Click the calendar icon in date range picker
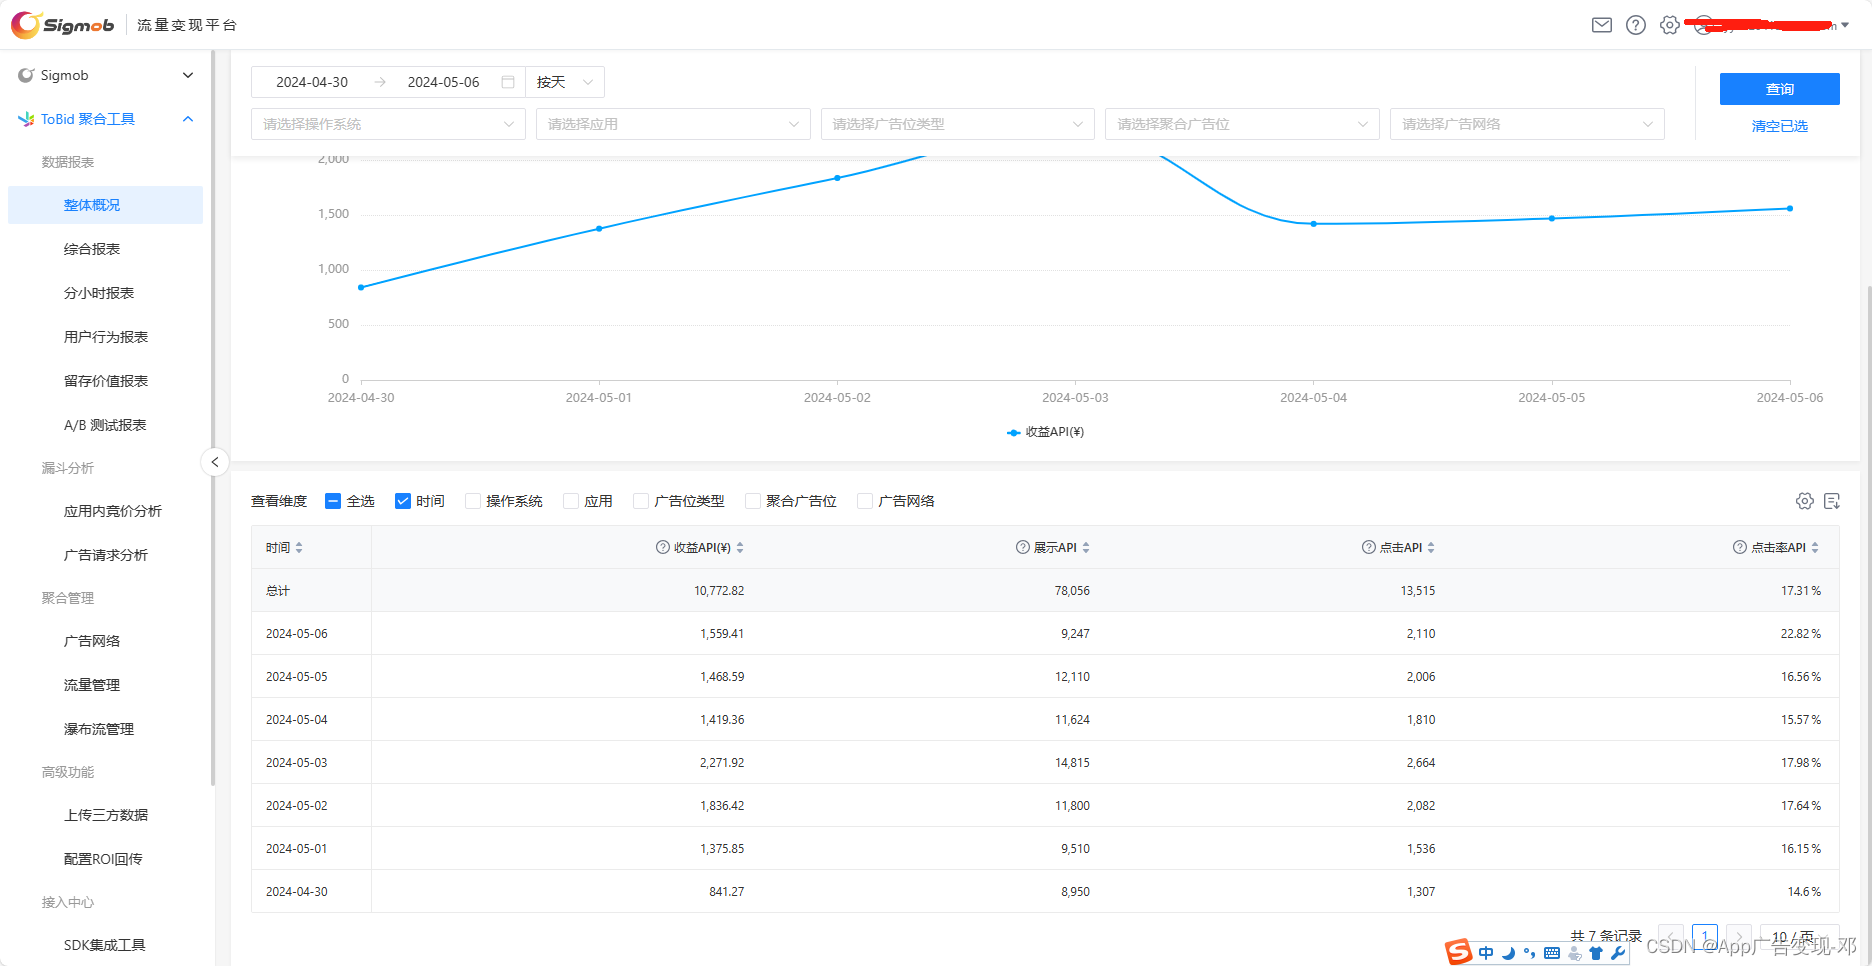 [508, 82]
